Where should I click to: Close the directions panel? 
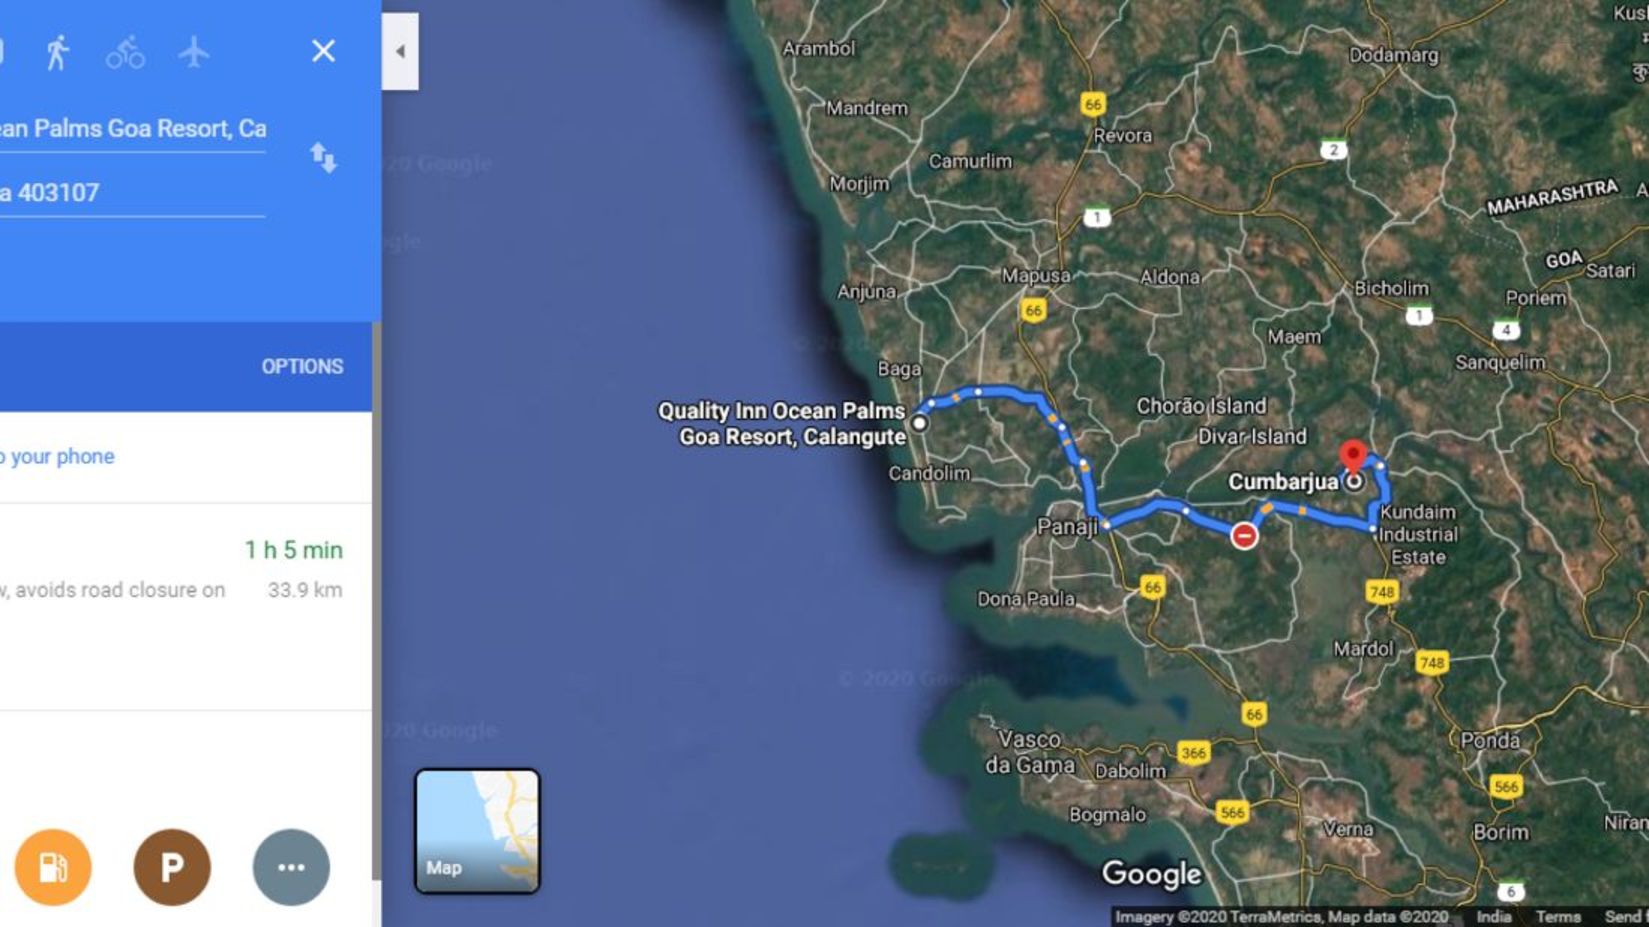tap(323, 51)
